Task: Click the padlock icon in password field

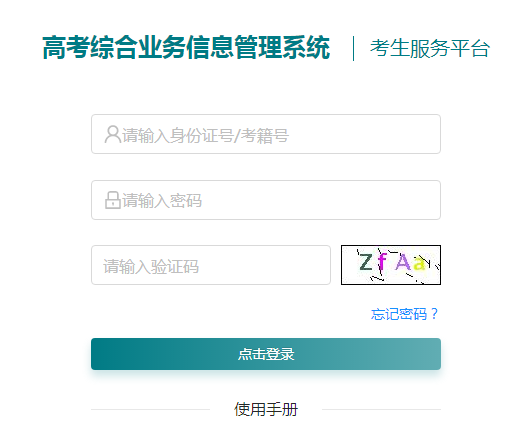Action: [x=113, y=200]
